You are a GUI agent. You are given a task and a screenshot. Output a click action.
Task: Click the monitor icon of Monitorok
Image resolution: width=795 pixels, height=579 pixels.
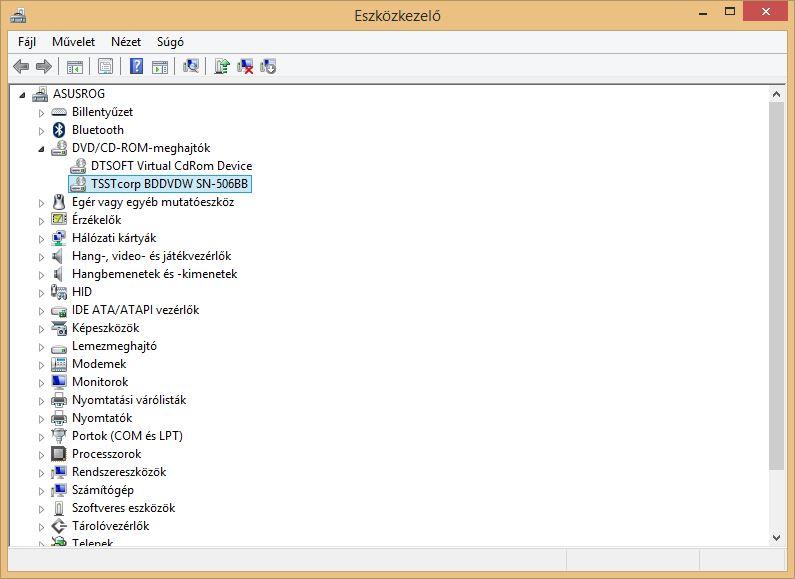[x=59, y=382]
